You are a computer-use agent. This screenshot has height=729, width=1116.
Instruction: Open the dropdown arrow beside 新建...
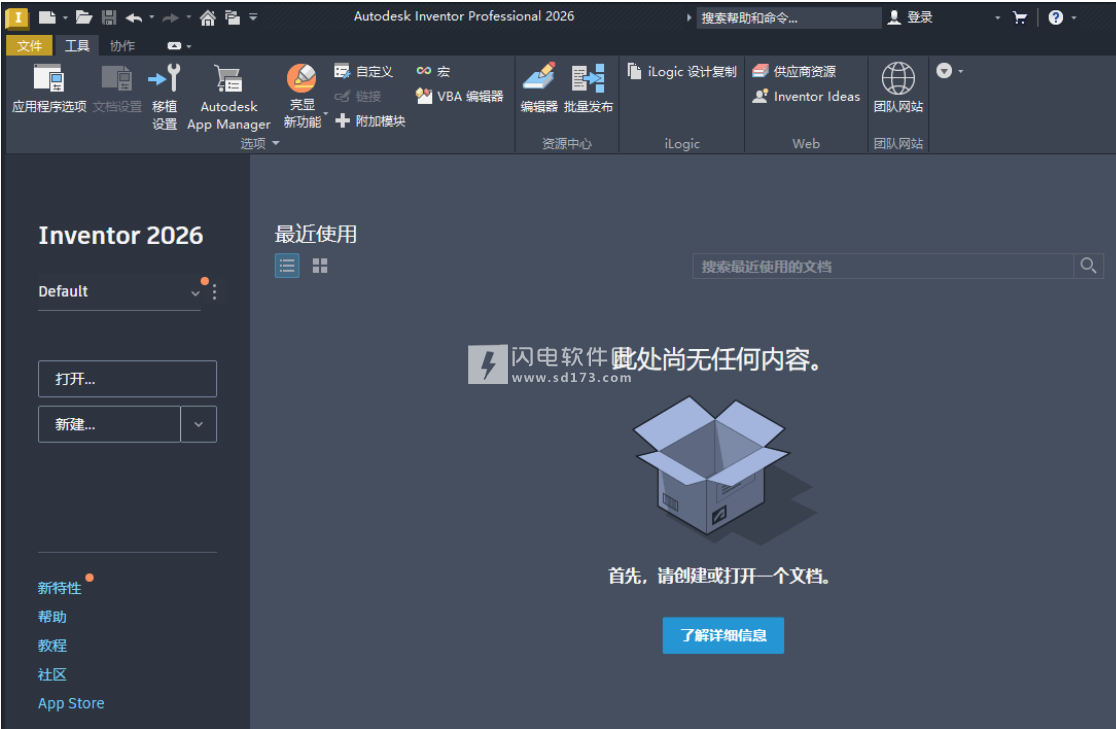pyautogui.click(x=199, y=424)
